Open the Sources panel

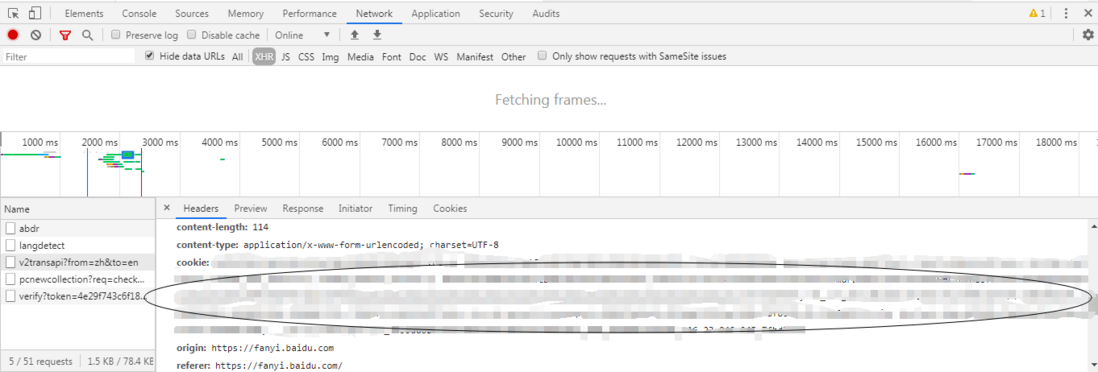pos(192,13)
